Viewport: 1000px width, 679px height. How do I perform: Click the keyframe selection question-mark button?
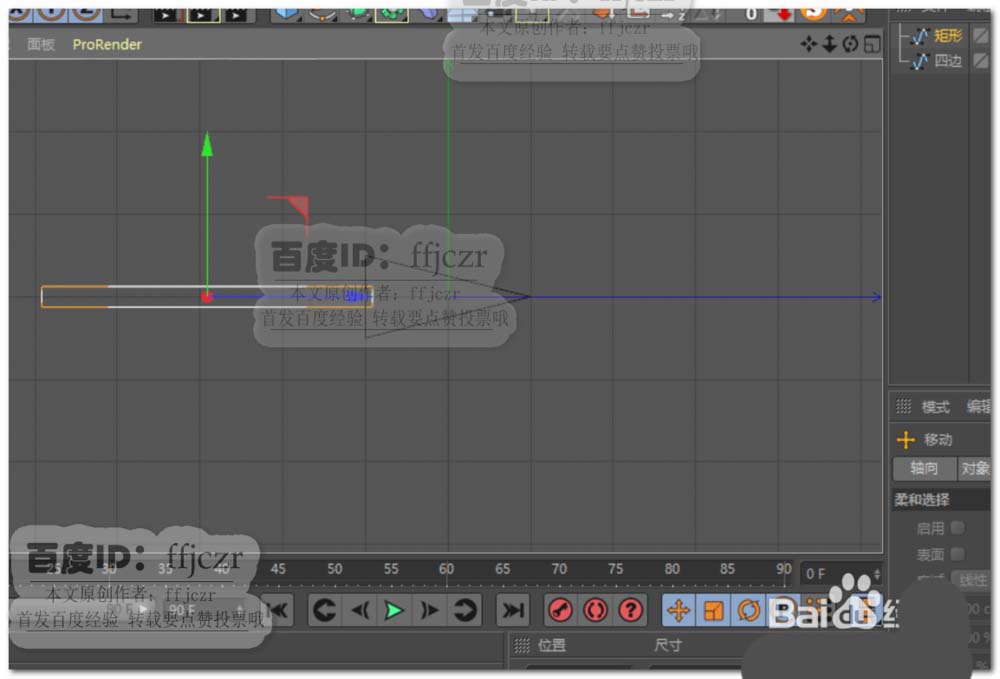click(x=630, y=610)
